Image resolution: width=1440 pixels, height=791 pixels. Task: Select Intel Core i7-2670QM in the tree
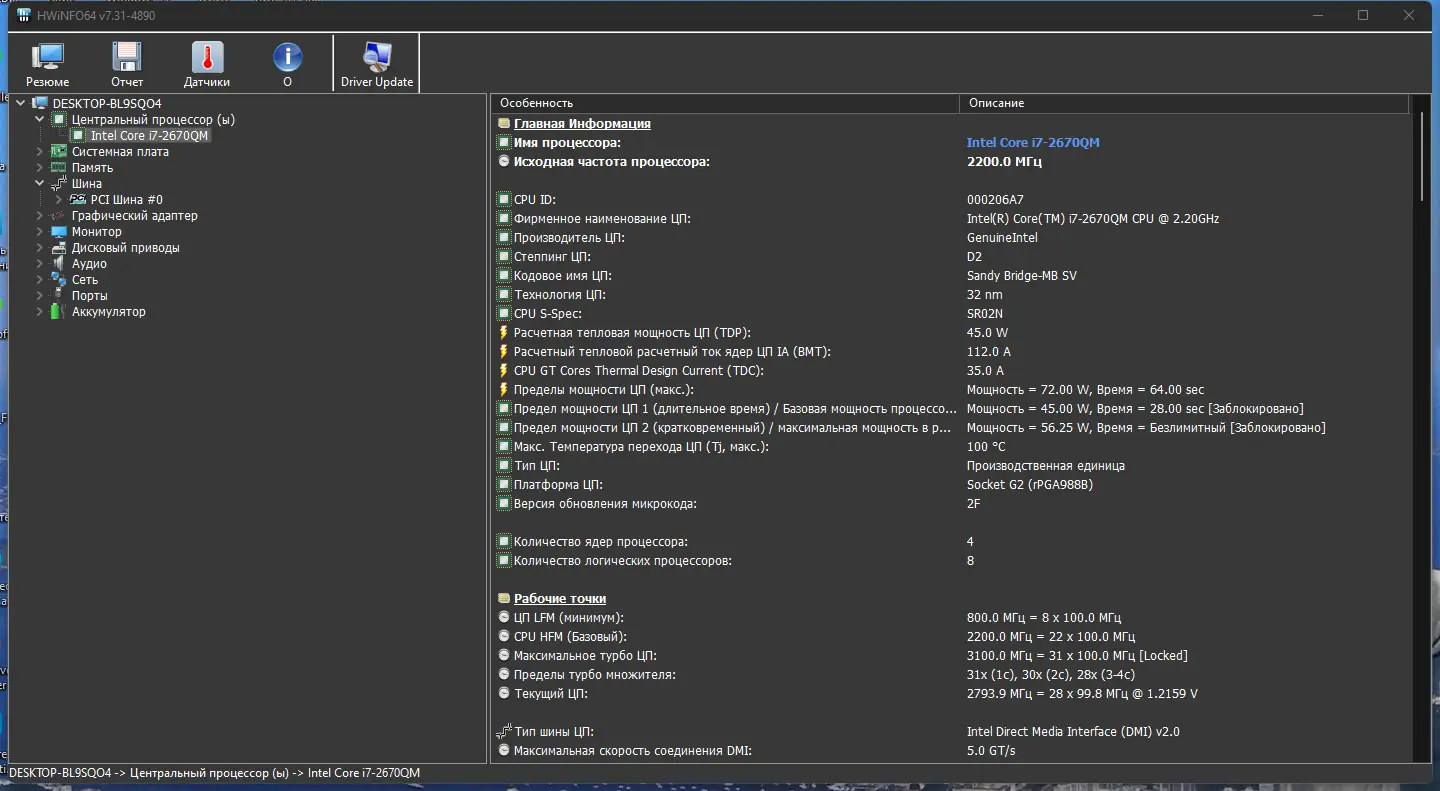click(x=150, y=136)
